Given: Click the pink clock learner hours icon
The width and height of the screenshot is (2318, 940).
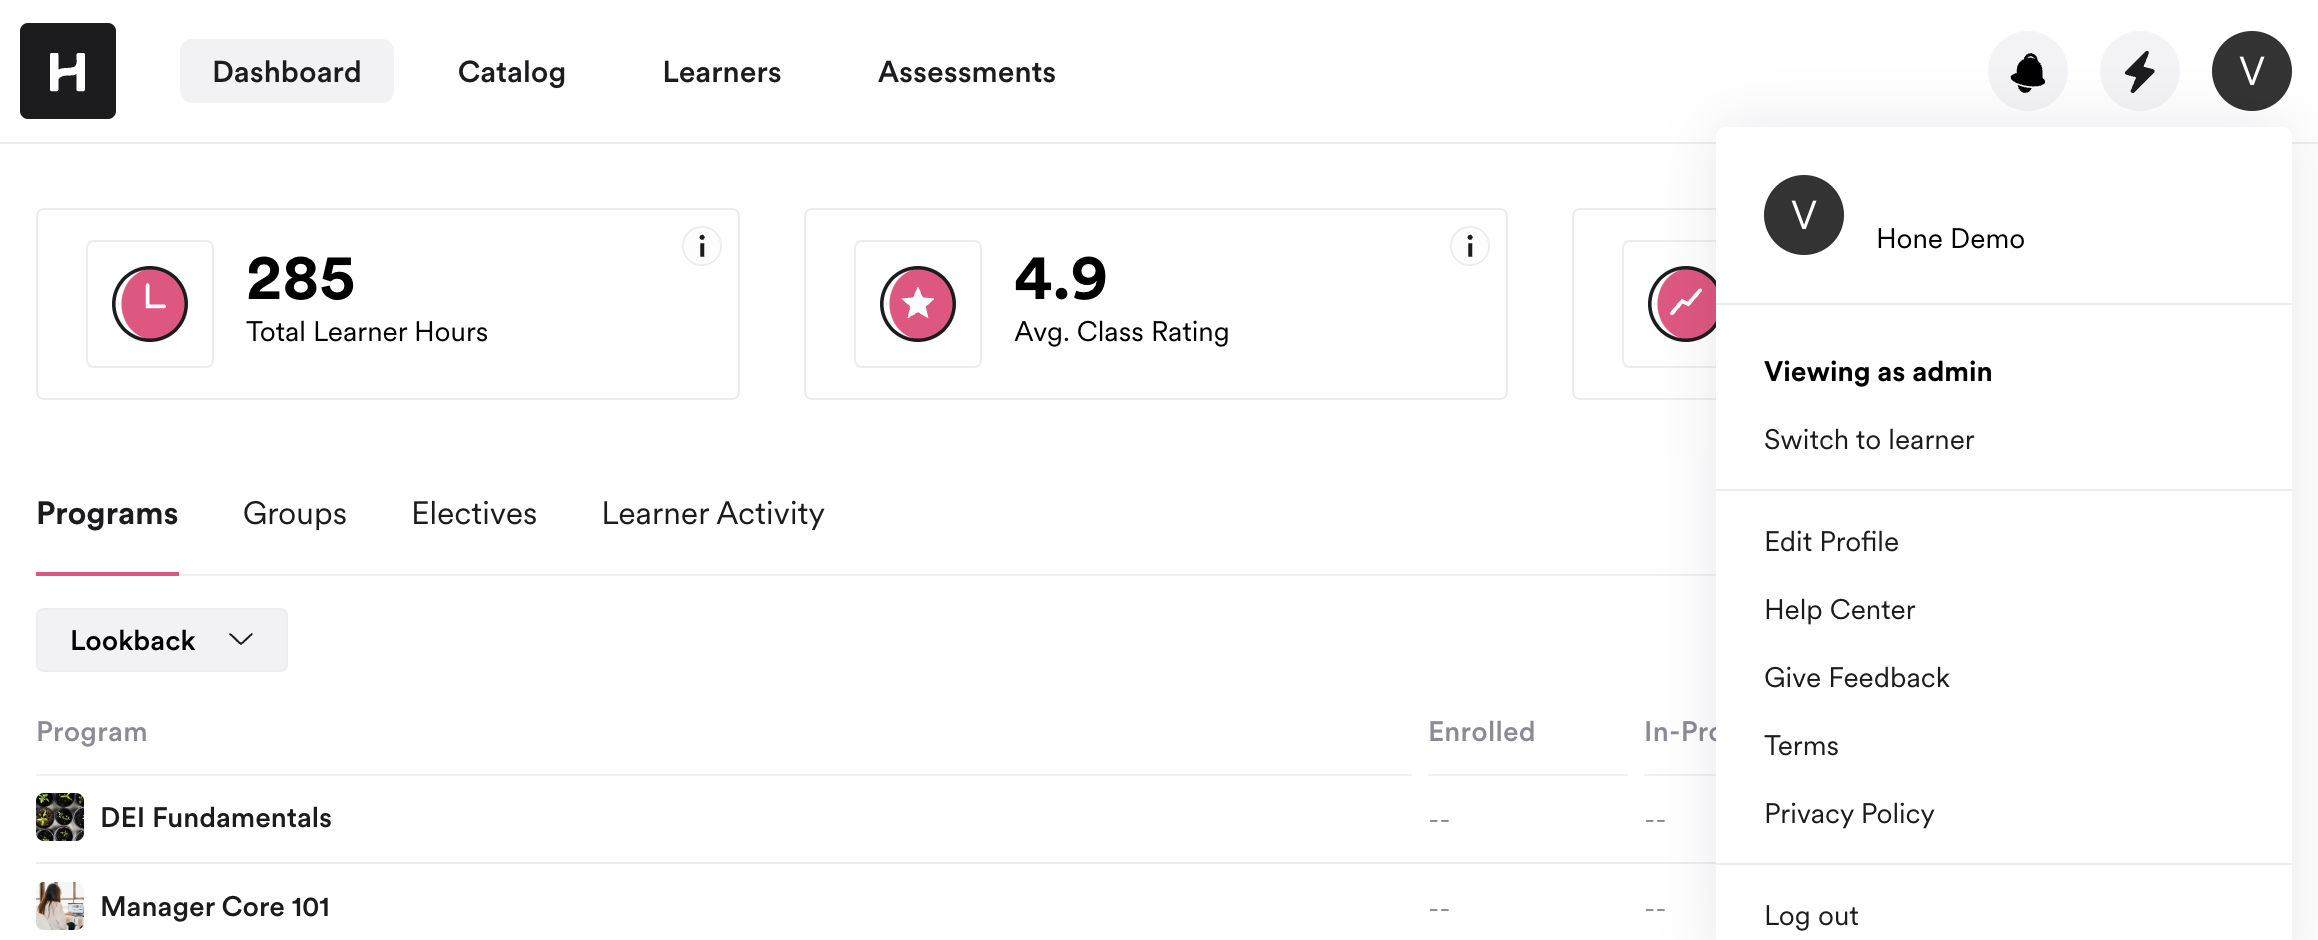Looking at the screenshot, I should click(x=150, y=304).
